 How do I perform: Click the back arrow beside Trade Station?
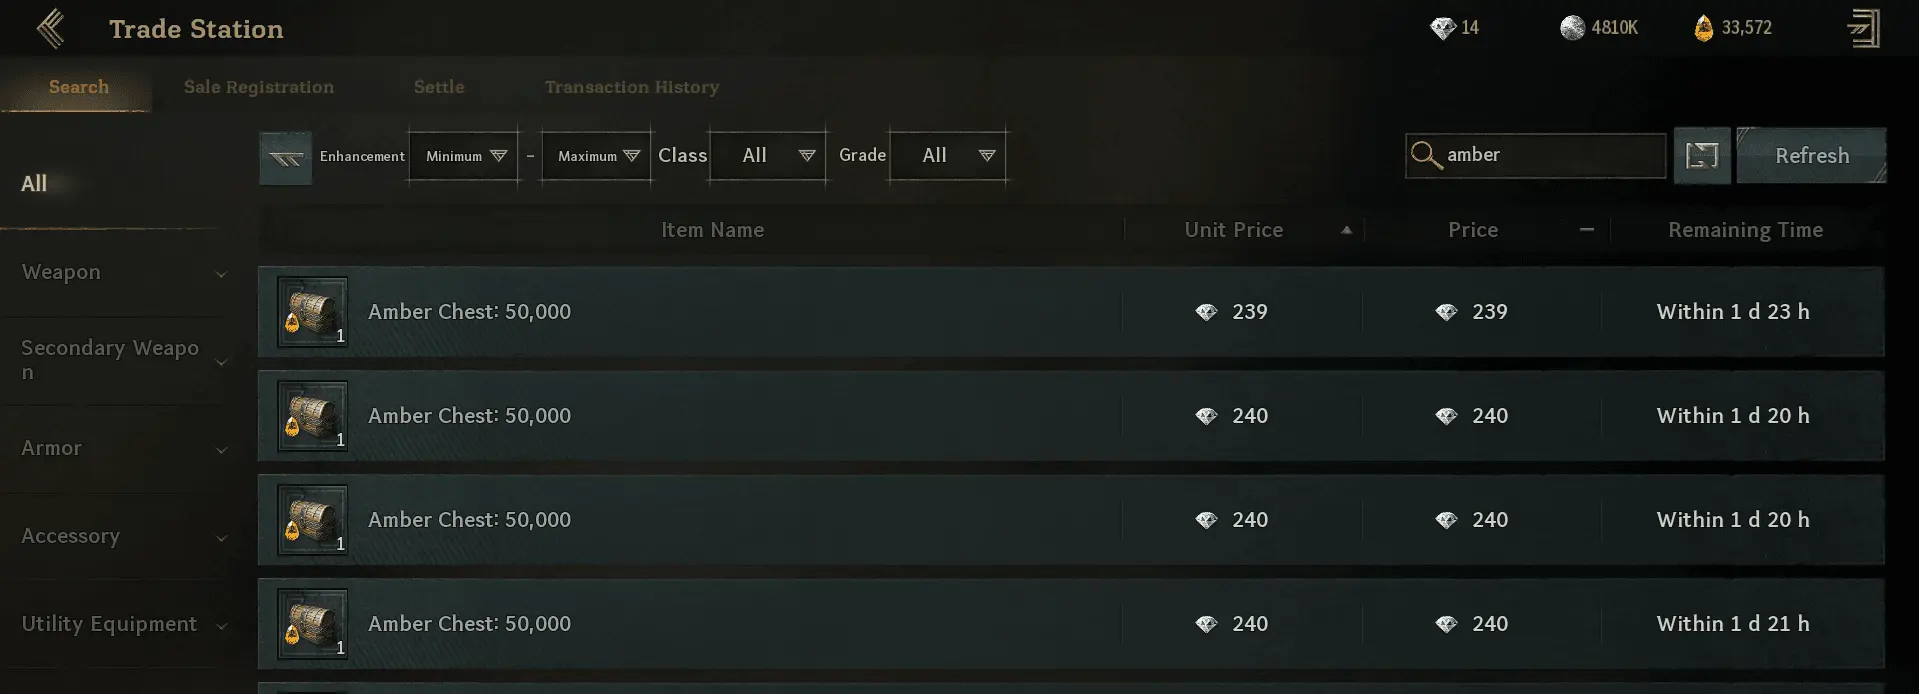[51, 29]
